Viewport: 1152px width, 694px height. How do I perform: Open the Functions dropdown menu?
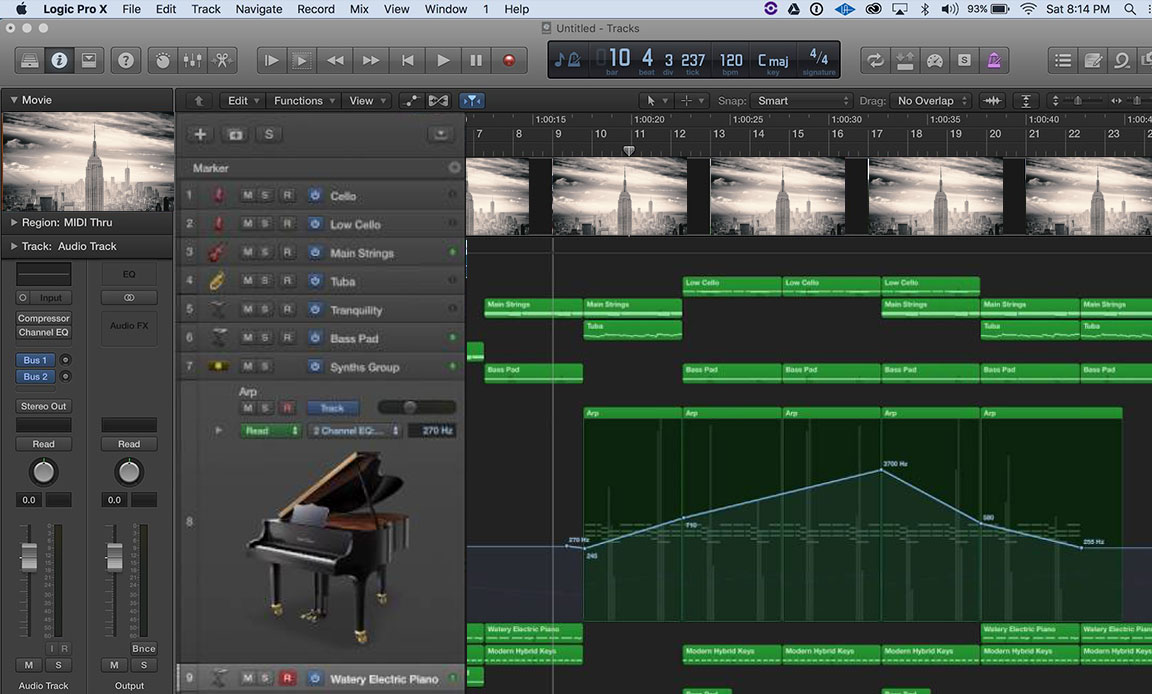(304, 101)
